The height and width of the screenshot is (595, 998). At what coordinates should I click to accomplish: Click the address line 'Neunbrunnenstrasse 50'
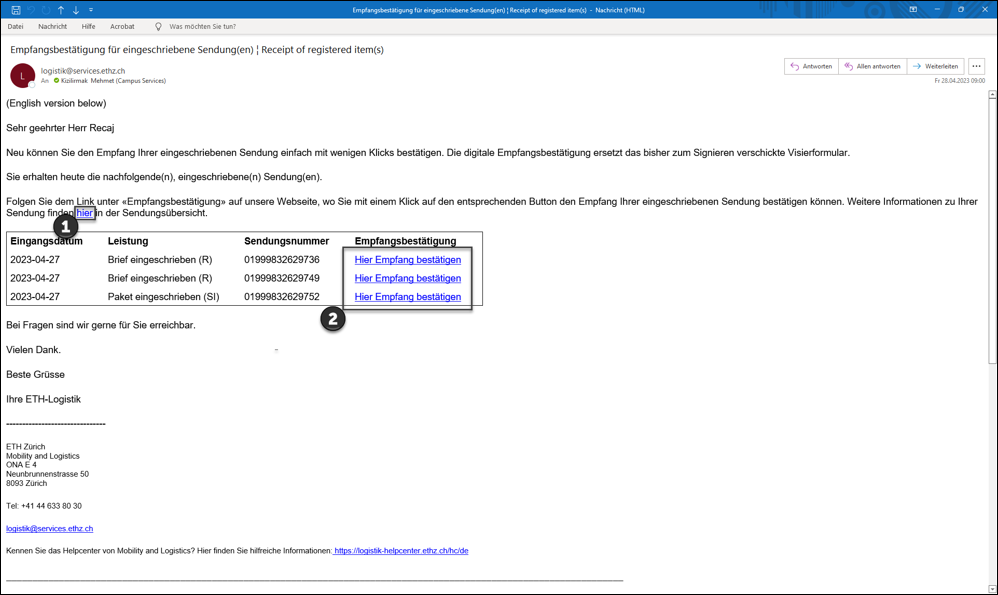[48, 474]
